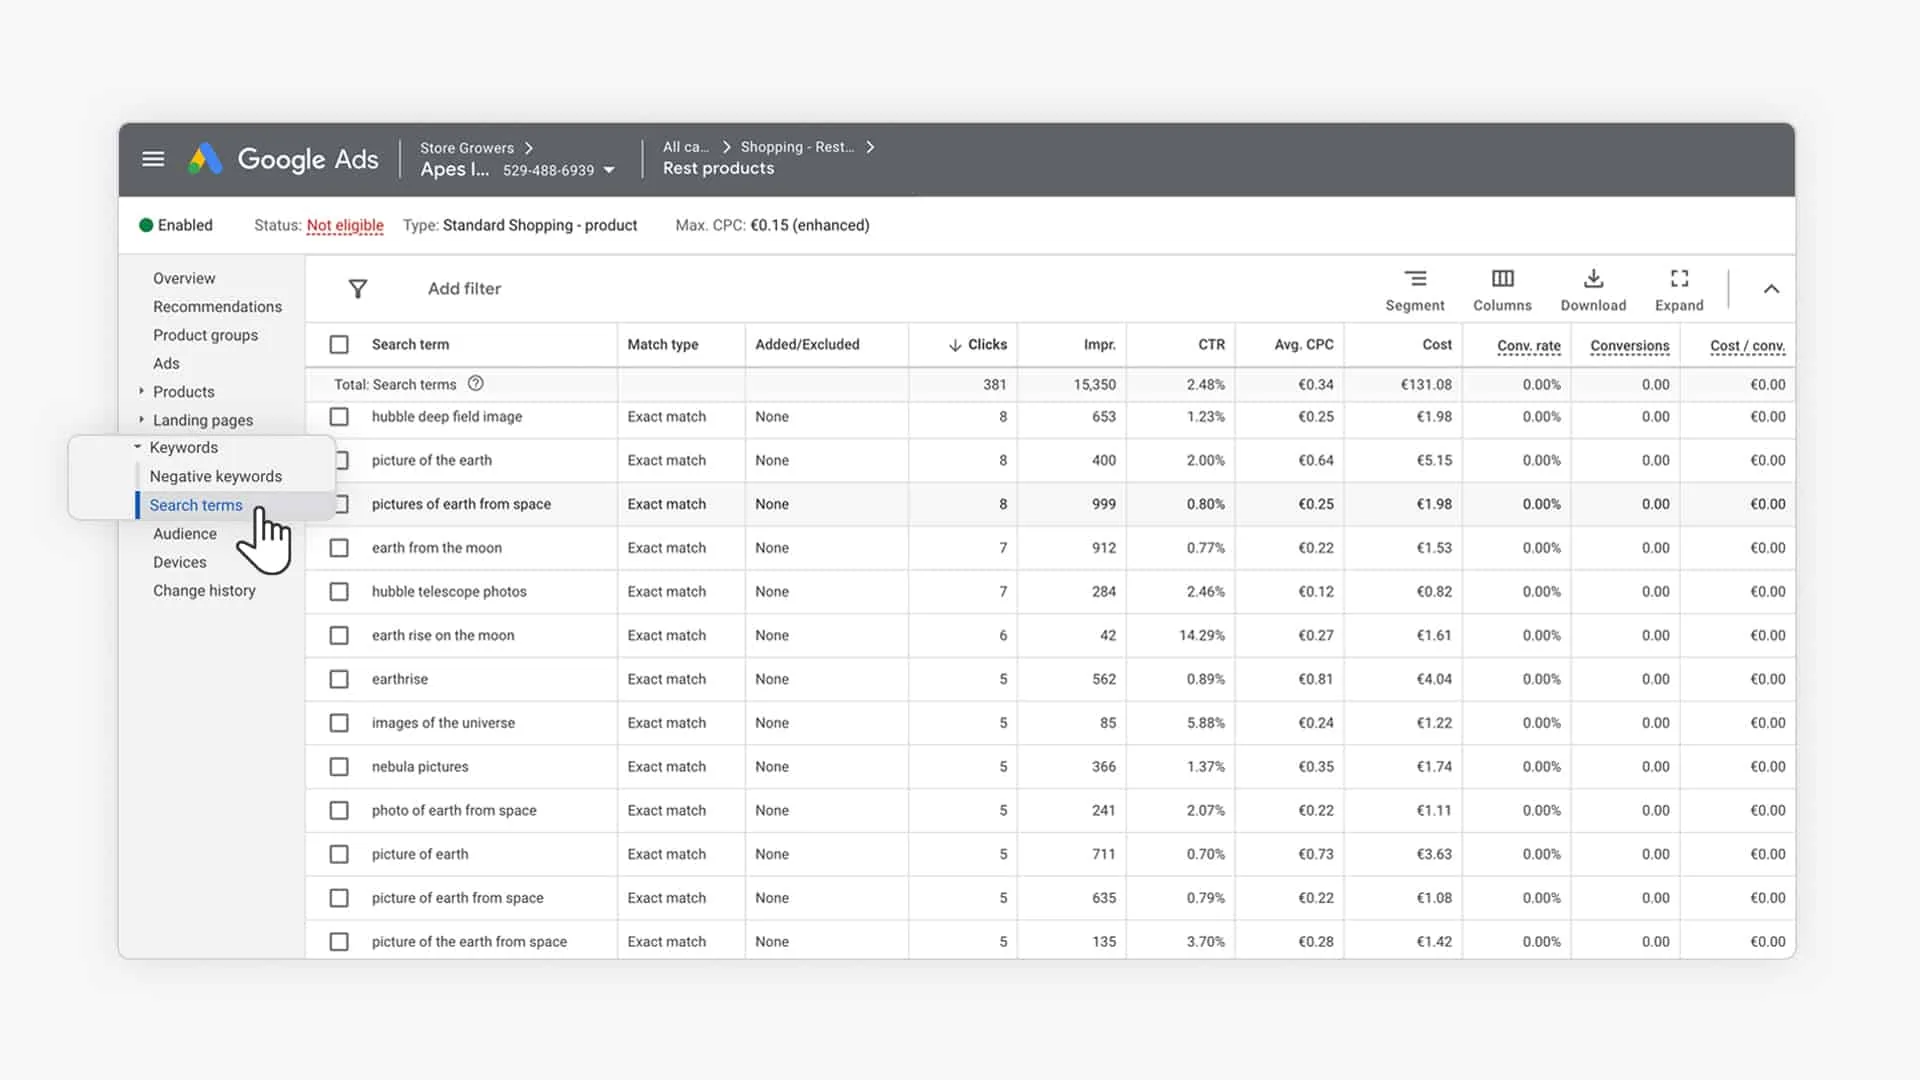The image size is (1920, 1080).
Task: Expand the Products section in the sidebar
Action: coord(141,391)
